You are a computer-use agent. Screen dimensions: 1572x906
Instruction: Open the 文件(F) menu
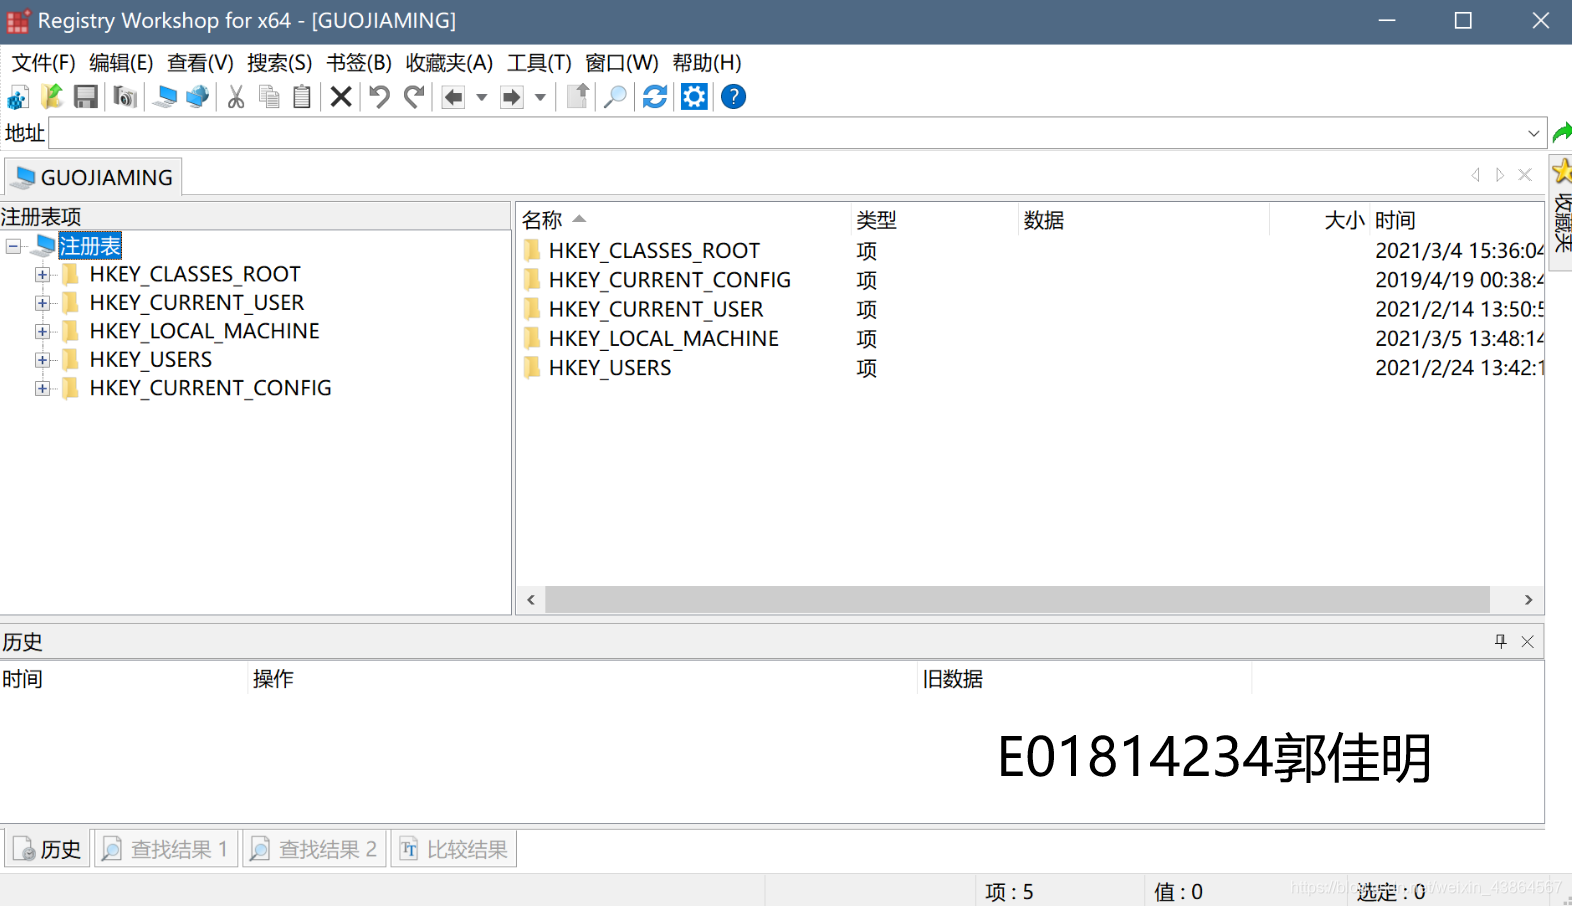tap(43, 63)
